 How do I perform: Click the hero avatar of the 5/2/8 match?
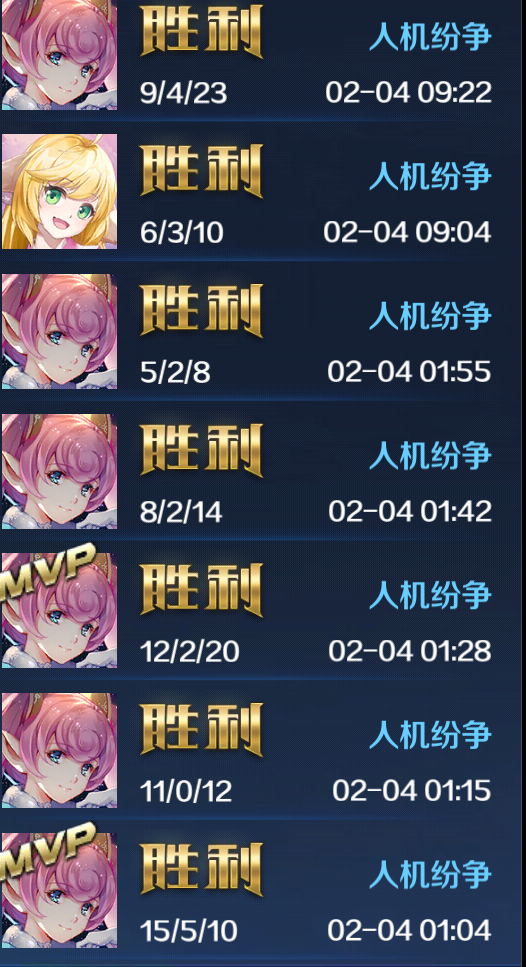click(59, 331)
